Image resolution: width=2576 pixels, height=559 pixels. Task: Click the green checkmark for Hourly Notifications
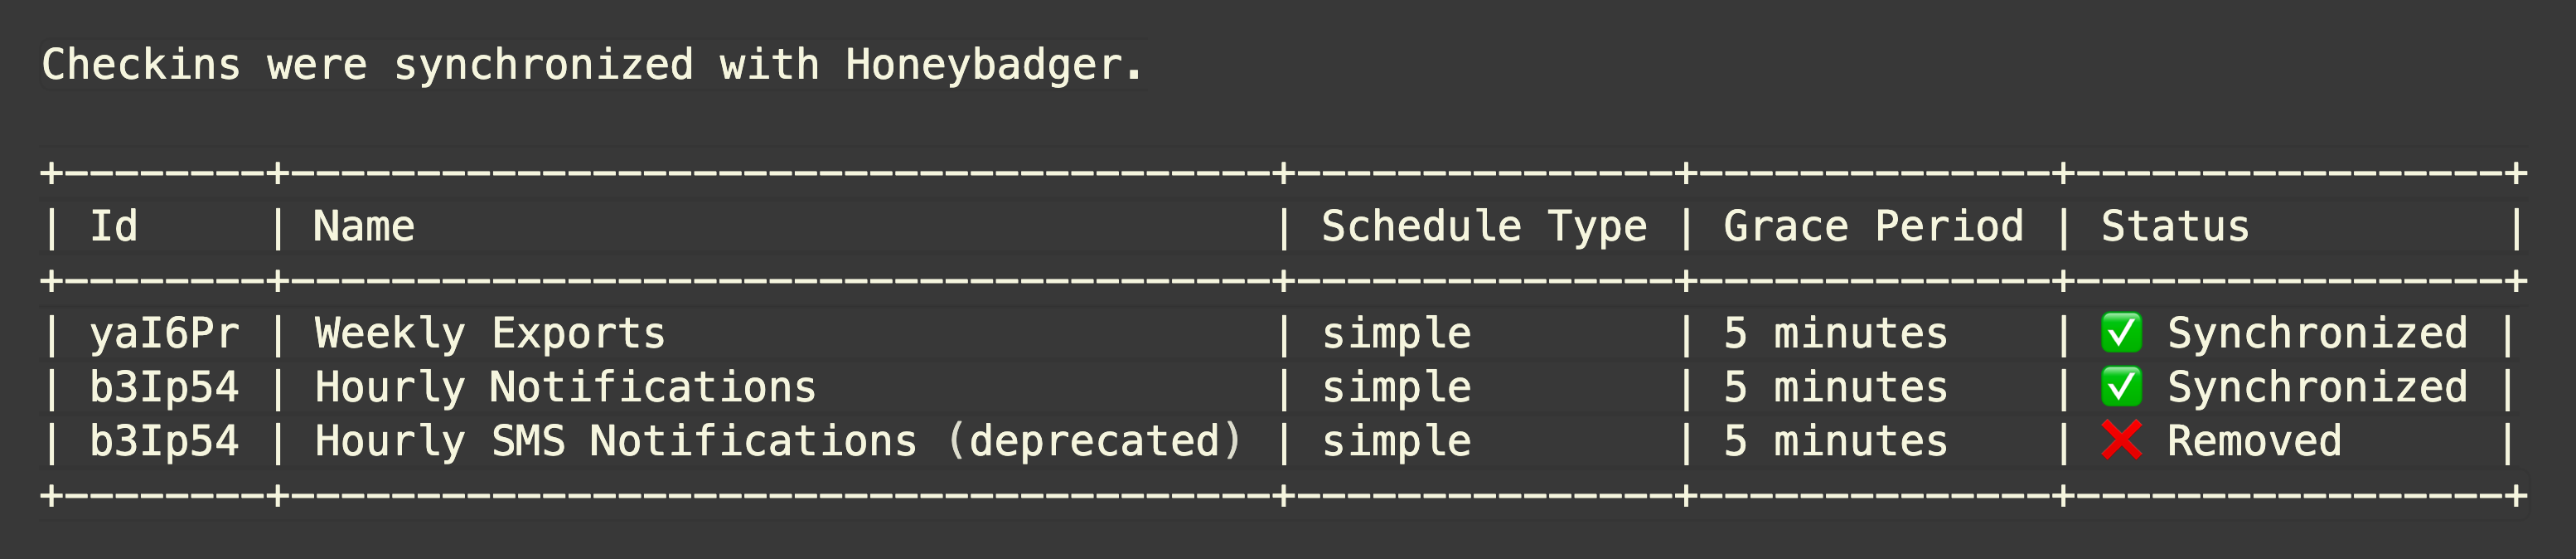coord(2121,387)
